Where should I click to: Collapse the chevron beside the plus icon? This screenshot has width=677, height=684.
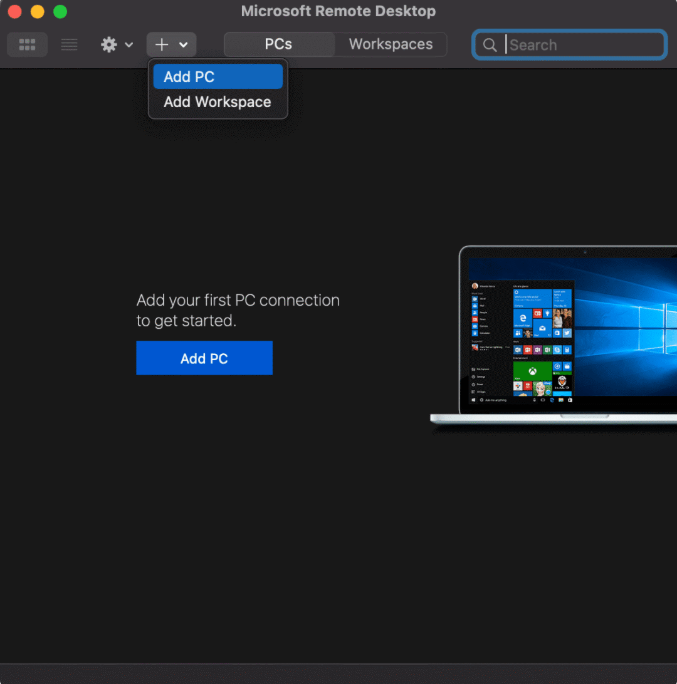click(x=183, y=45)
